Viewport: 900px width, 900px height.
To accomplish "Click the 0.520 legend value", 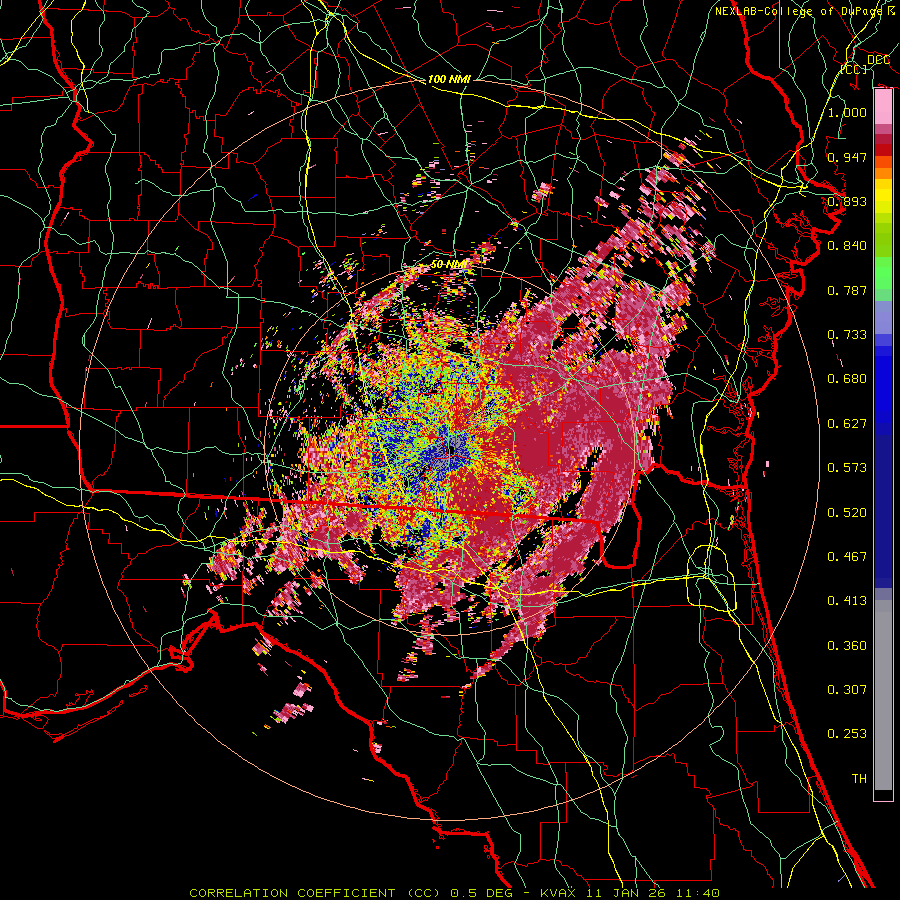I will coord(847,513).
